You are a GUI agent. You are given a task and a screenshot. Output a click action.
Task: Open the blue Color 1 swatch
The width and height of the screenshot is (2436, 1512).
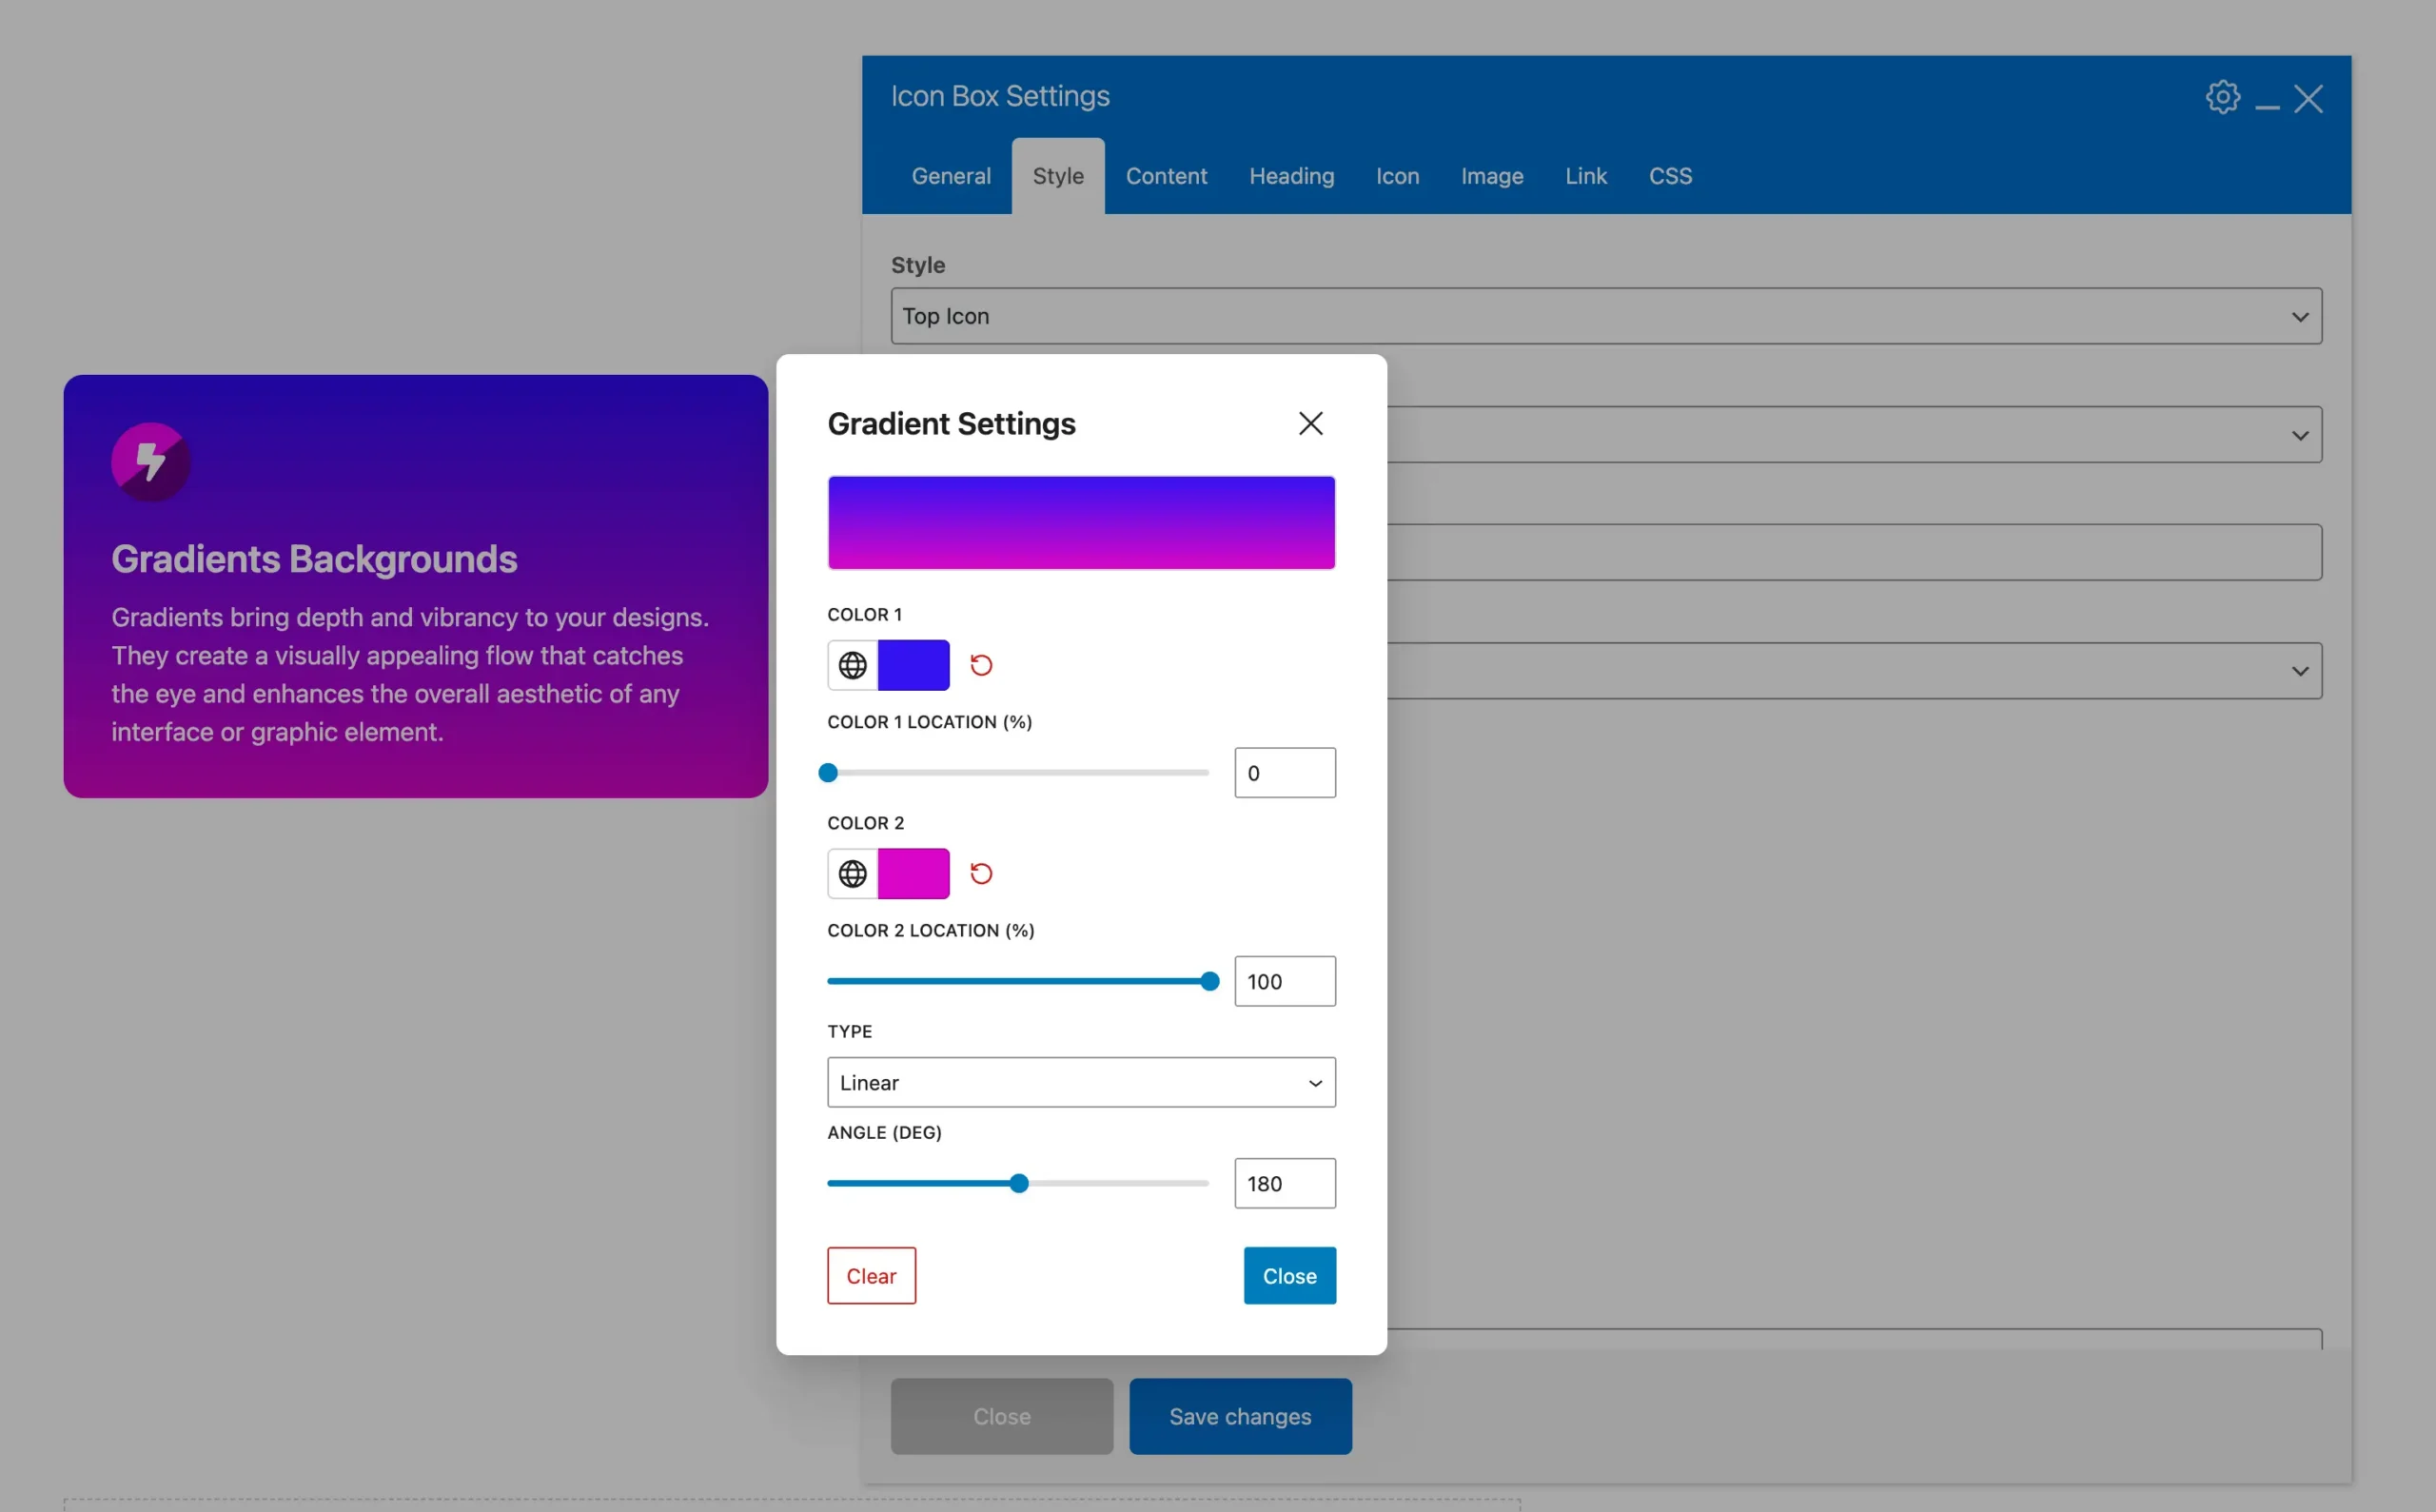point(913,665)
